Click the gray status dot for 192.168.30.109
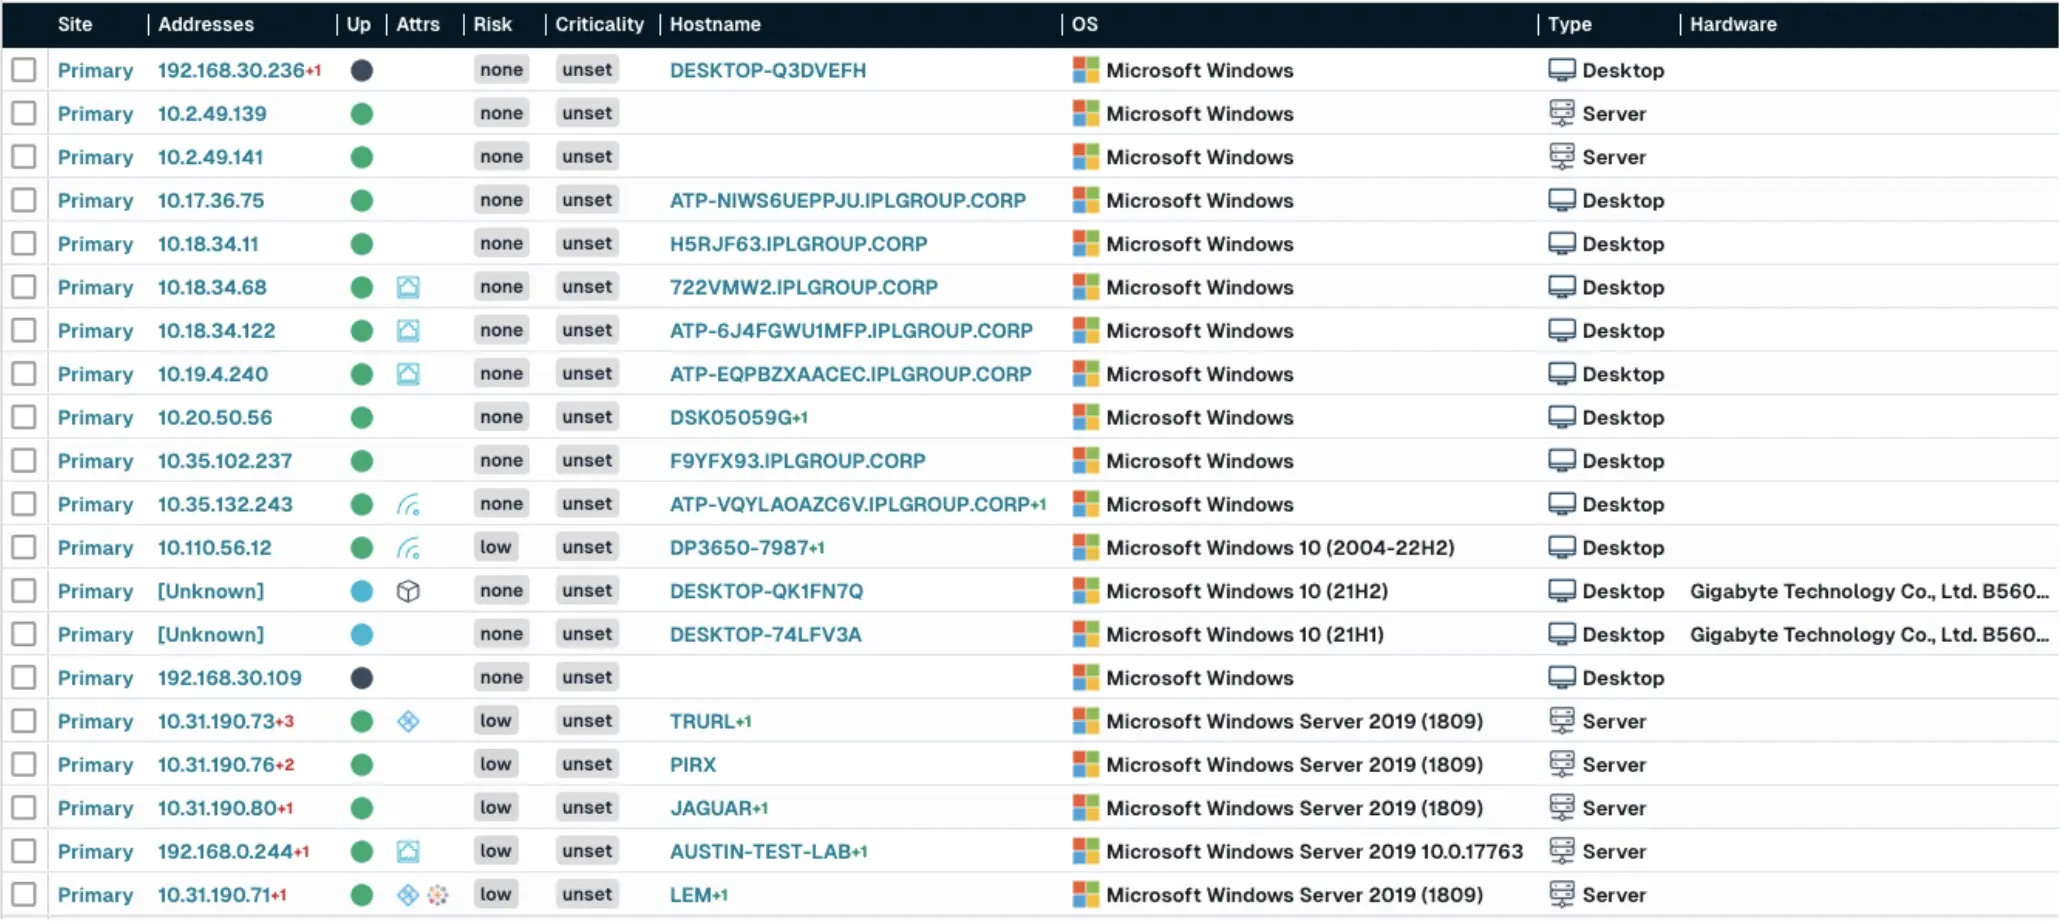The height and width of the screenshot is (922, 2060). coord(362,679)
